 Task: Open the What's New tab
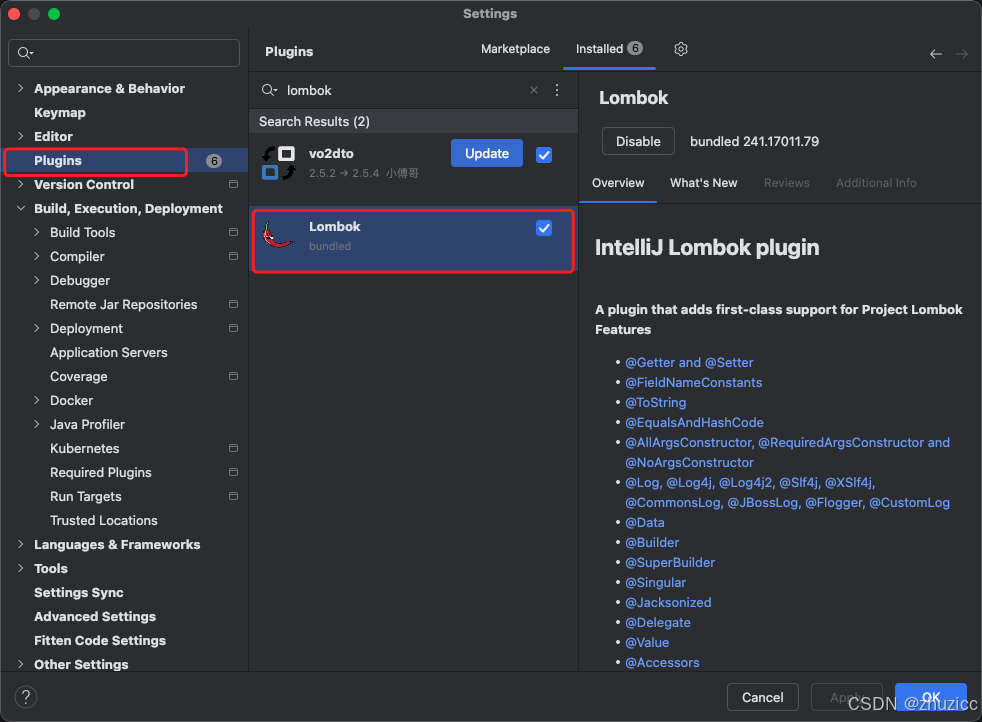pyautogui.click(x=703, y=183)
